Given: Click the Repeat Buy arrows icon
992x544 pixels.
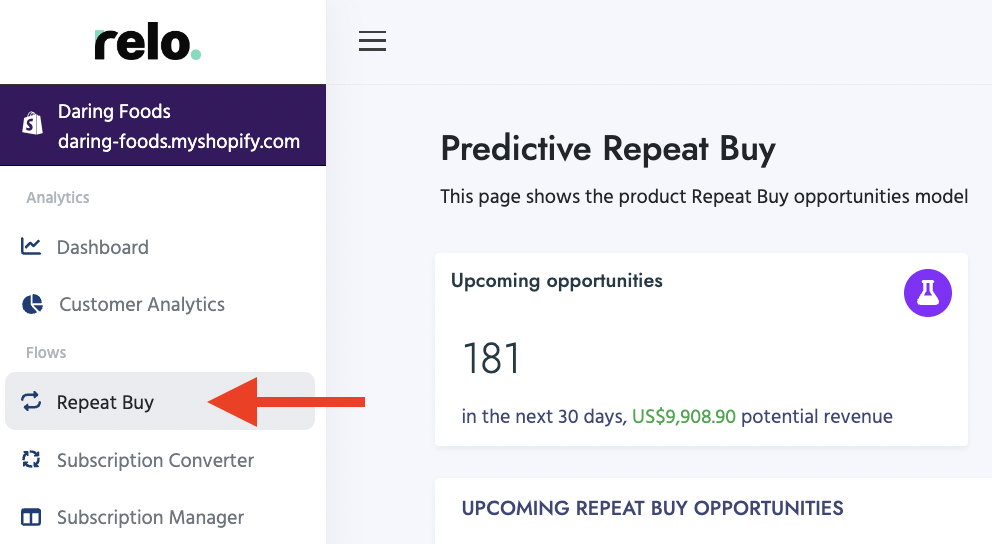Looking at the screenshot, I should [31, 402].
